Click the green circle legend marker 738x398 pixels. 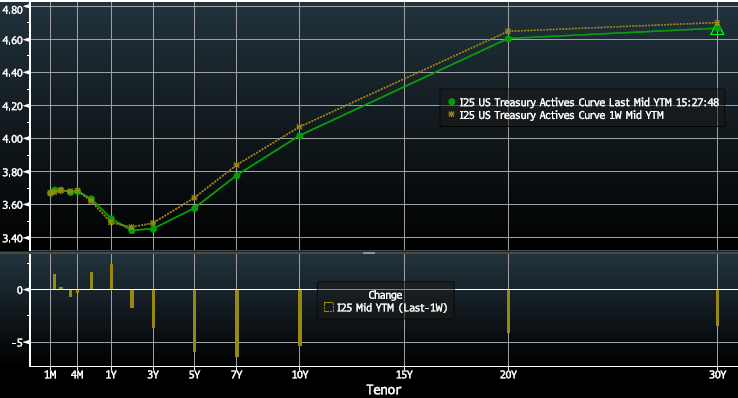pos(452,102)
